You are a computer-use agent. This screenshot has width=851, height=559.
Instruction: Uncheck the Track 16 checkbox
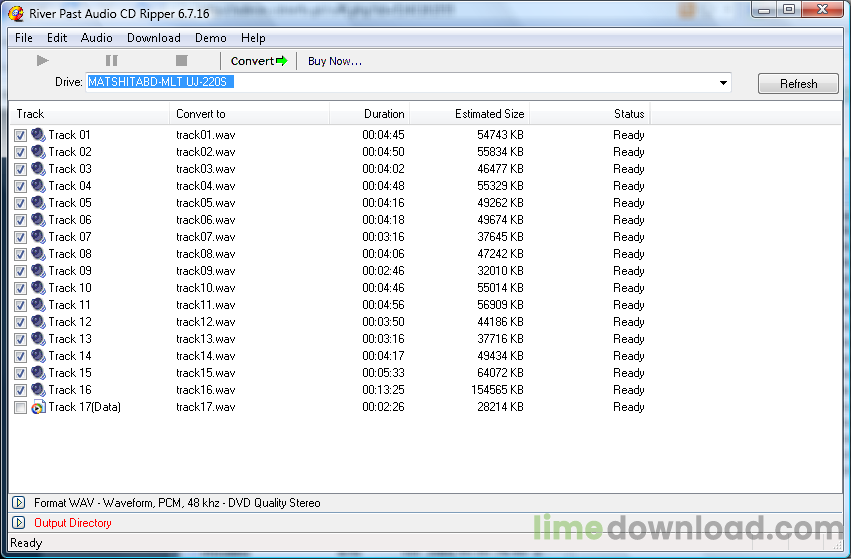21,390
